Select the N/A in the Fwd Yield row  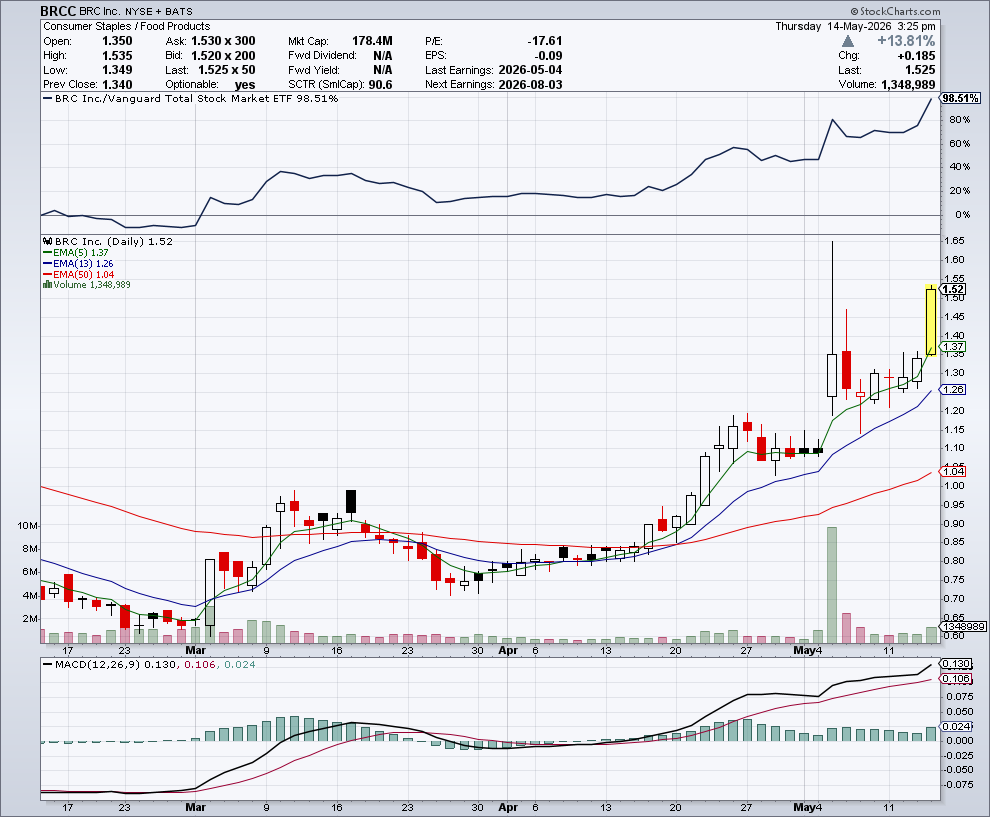click(383, 70)
